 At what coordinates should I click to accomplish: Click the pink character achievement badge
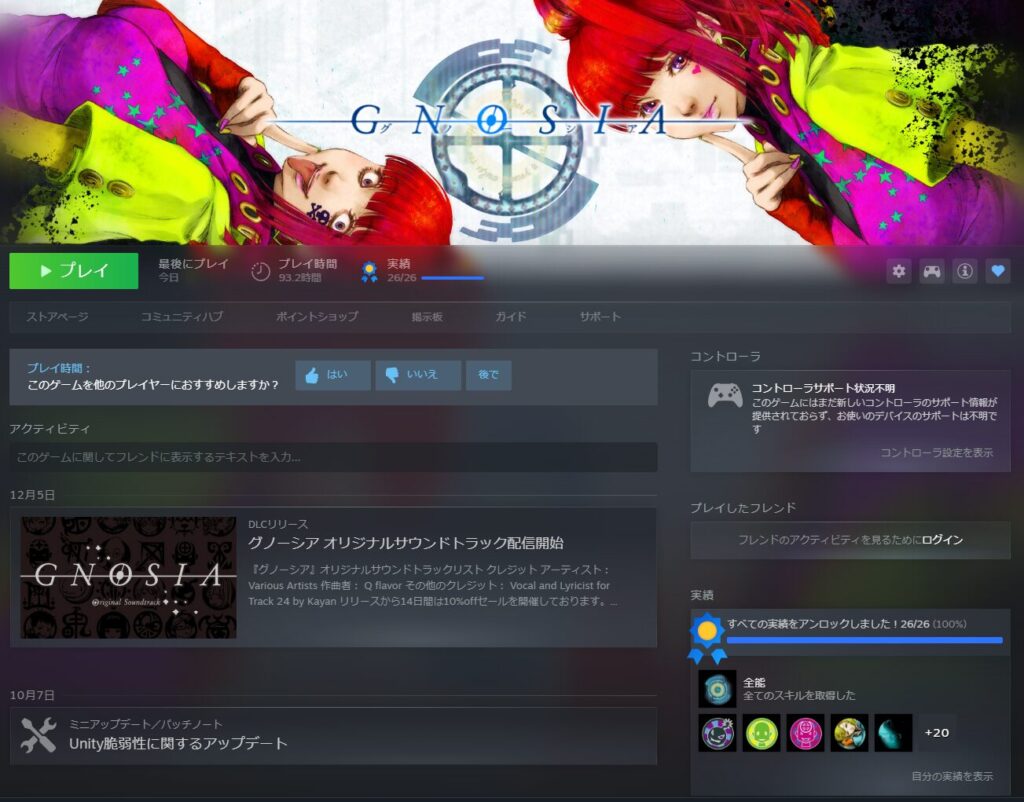(805, 733)
